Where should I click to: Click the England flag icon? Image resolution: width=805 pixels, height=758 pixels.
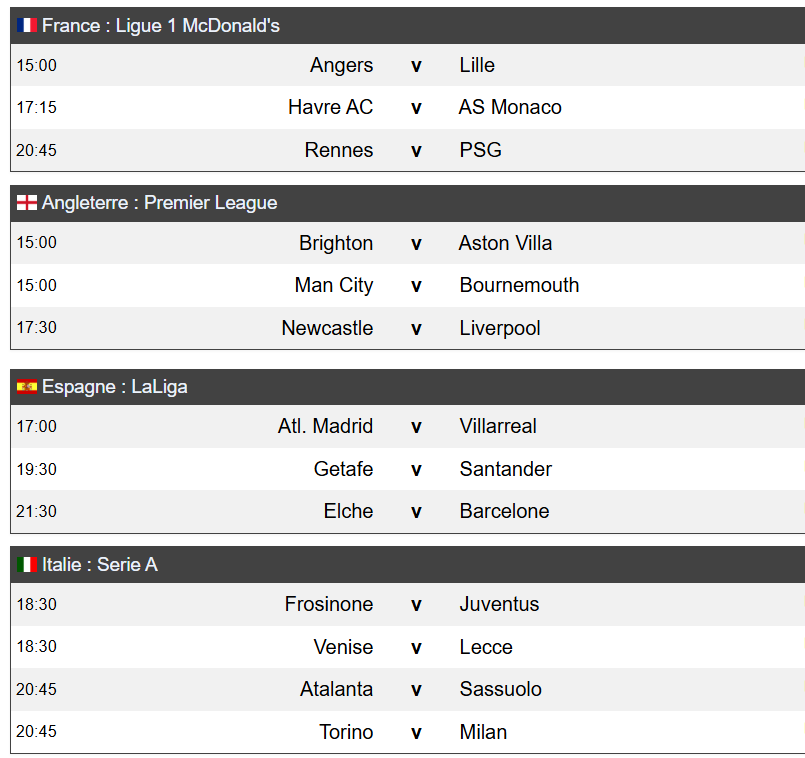27,203
